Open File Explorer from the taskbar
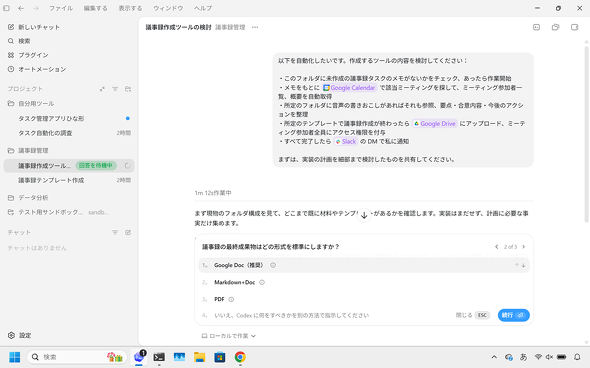Image resolution: width=590 pixels, height=368 pixels. (x=199, y=357)
